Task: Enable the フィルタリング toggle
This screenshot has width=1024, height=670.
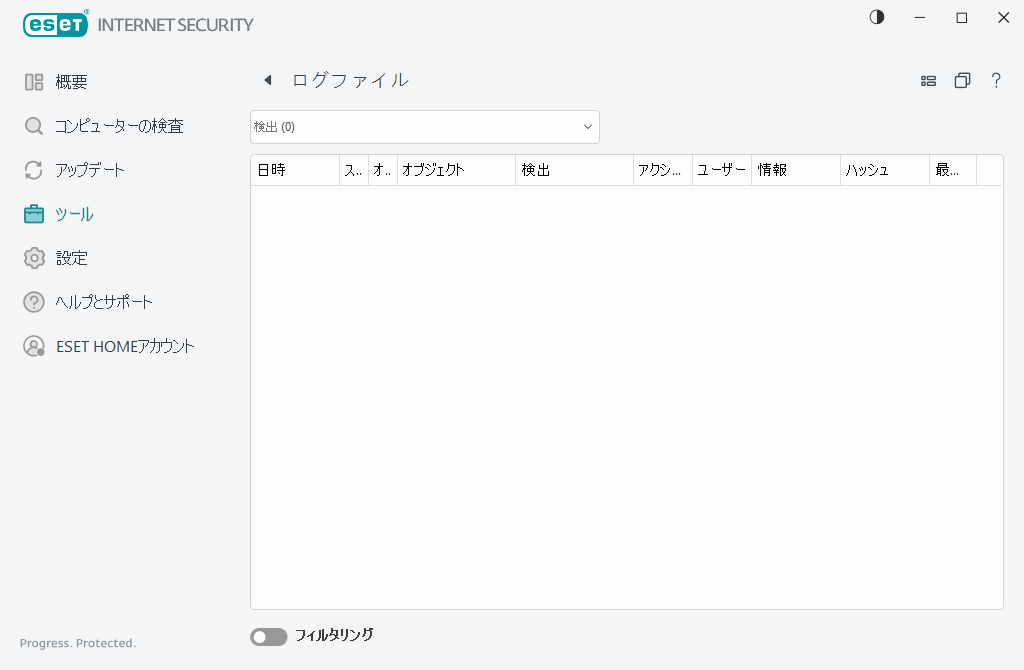Action: 268,636
